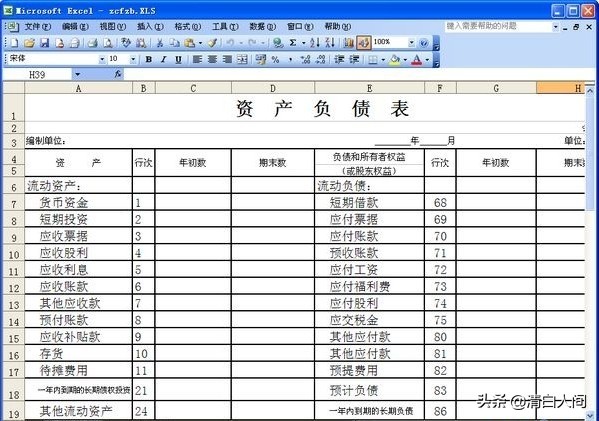Launch the Chart Wizard icon
Viewport: 599px width, 421px height.
pyautogui.click(x=348, y=43)
